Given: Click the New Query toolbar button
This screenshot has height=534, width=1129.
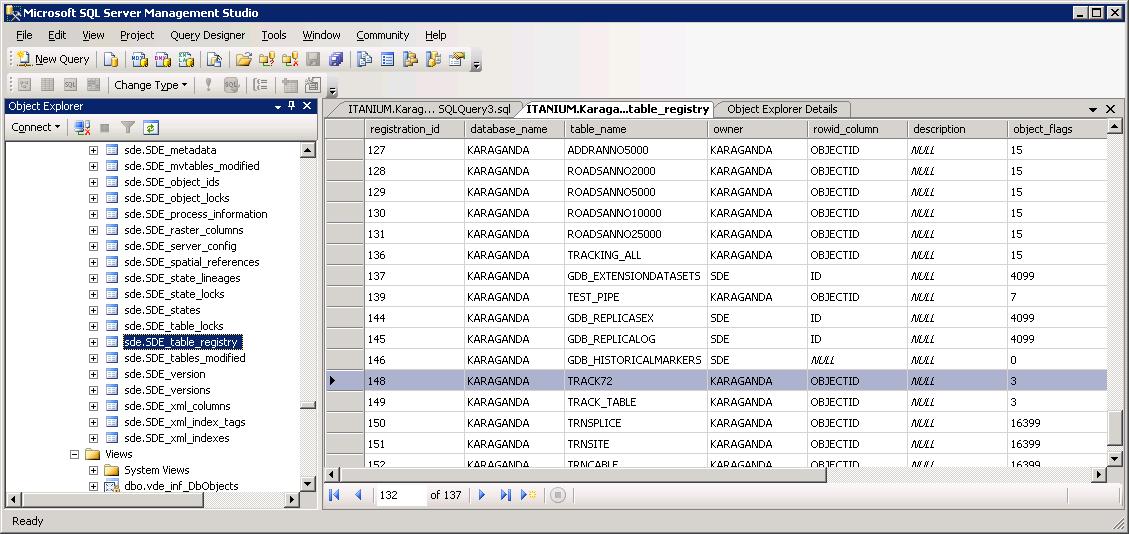Looking at the screenshot, I should [53, 60].
